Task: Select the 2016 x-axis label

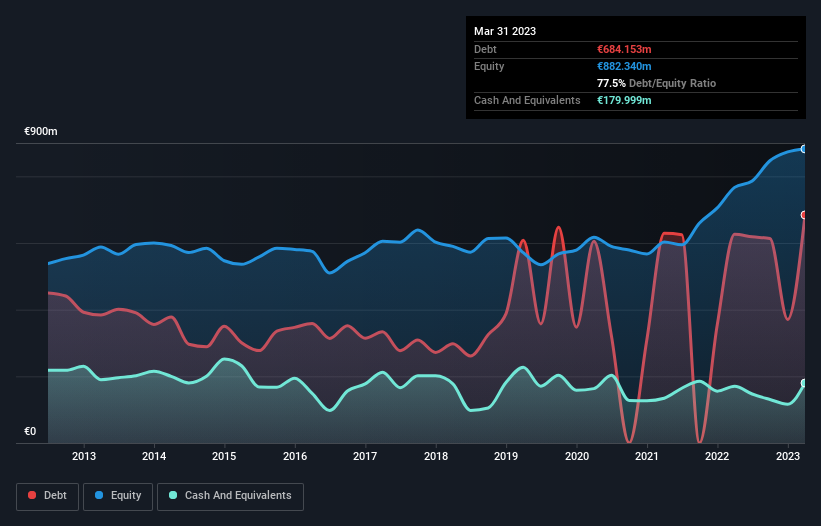Action: 295,456
